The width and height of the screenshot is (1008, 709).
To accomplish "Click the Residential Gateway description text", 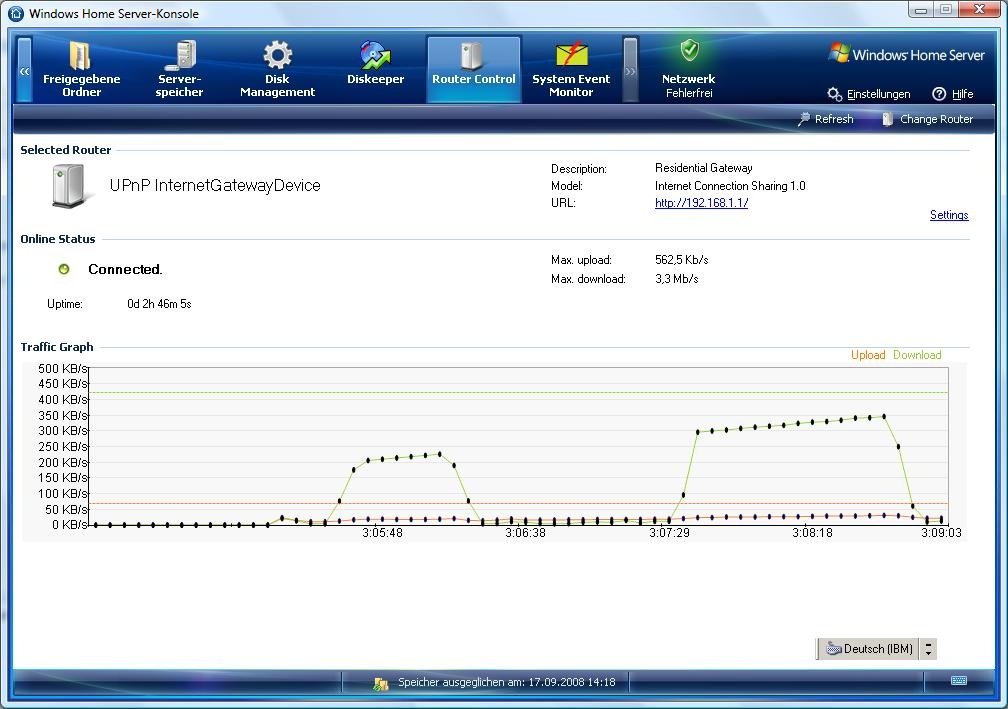I will click(x=703, y=168).
